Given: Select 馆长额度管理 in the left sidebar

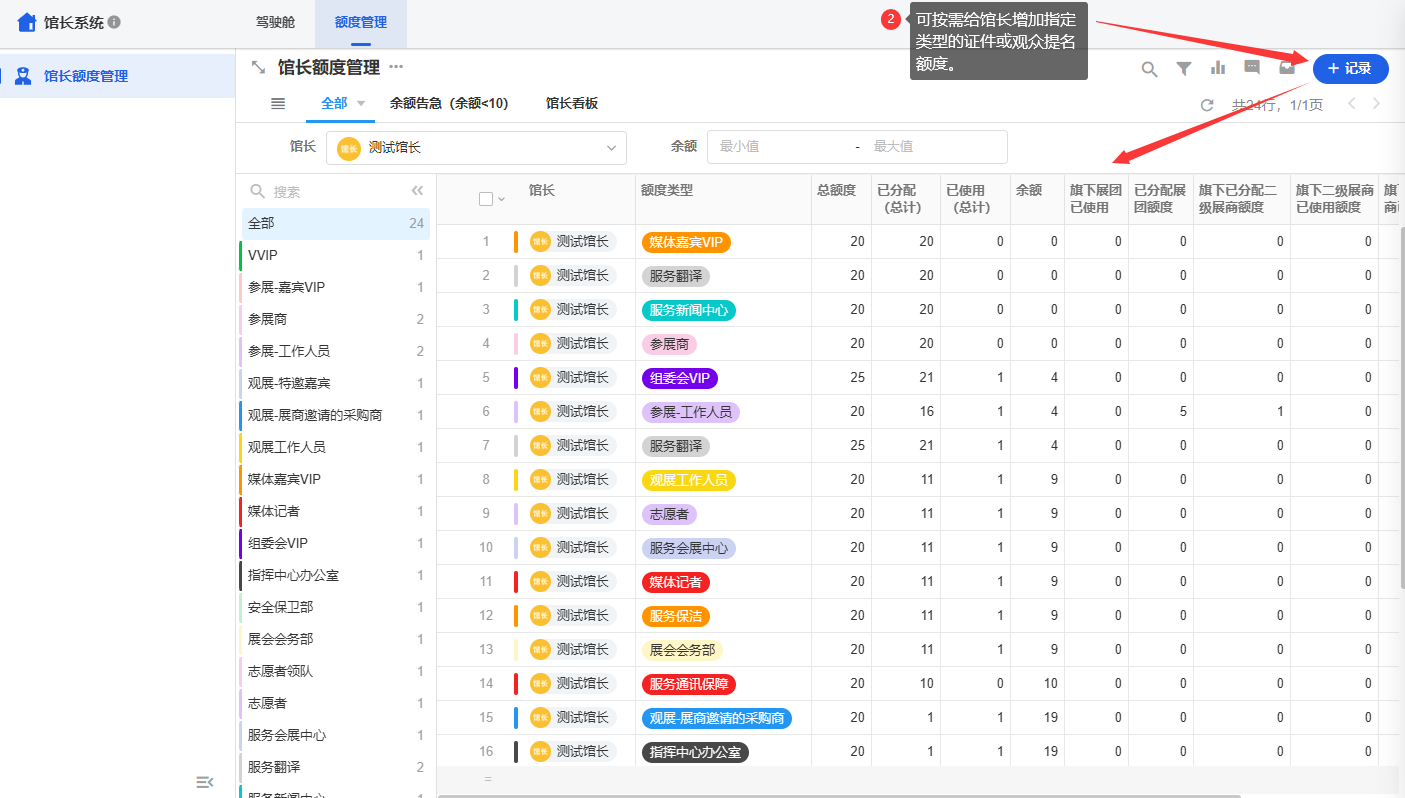Looking at the screenshot, I should click(118, 76).
